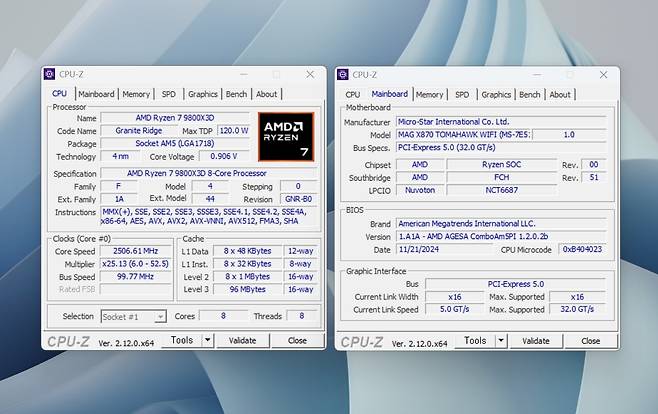Open the About tab in the left window
The width and height of the screenshot is (658, 414).
pyautogui.click(x=266, y=95)
